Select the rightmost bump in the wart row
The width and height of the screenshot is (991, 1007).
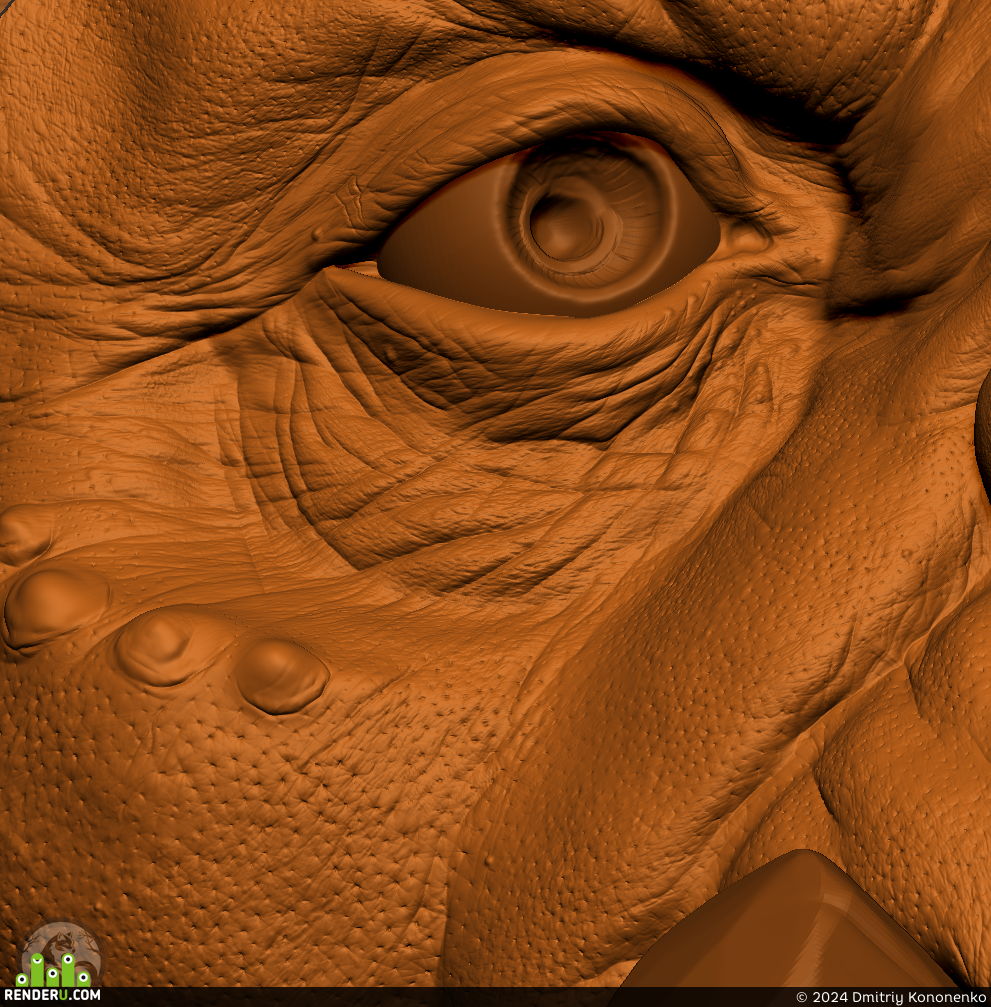click(281, 676)
